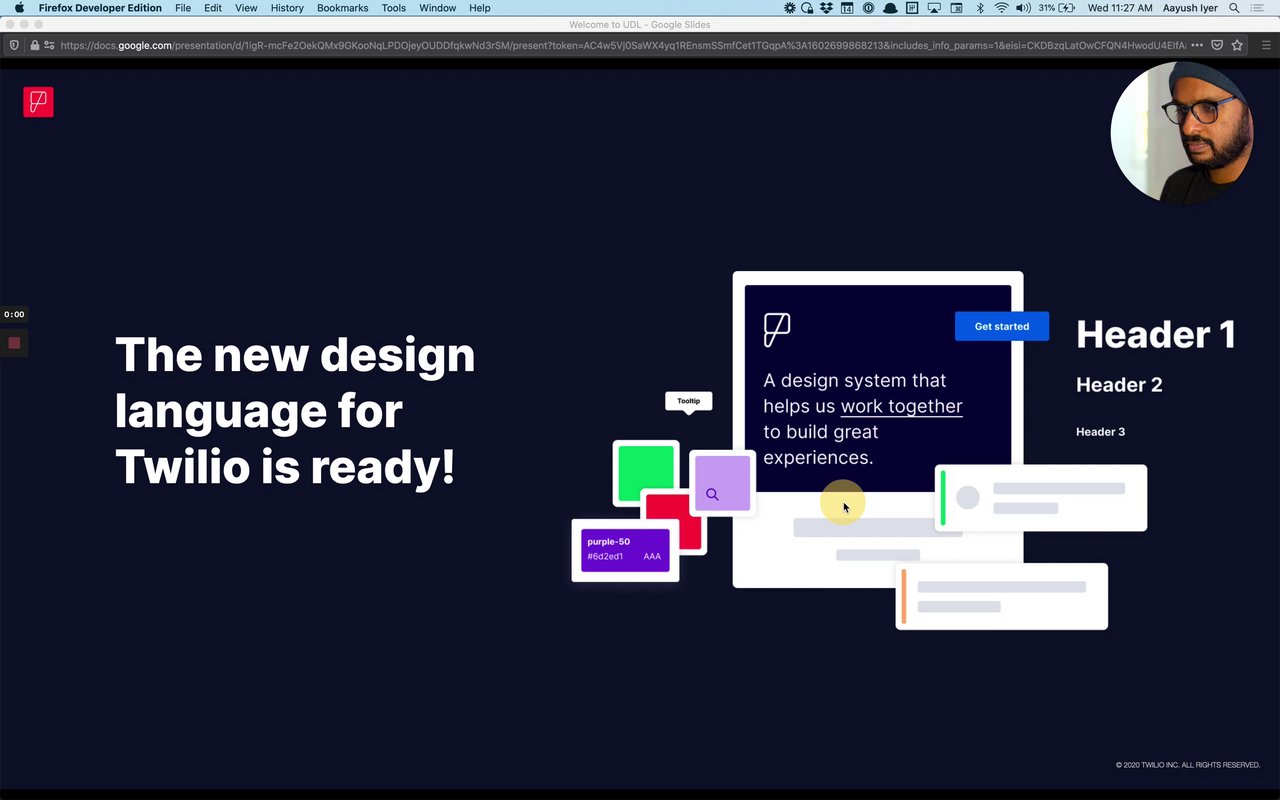The width and height of the screenshot is (1280, 800).
Task: Click the green color swatch
Action: pos(646,472)
